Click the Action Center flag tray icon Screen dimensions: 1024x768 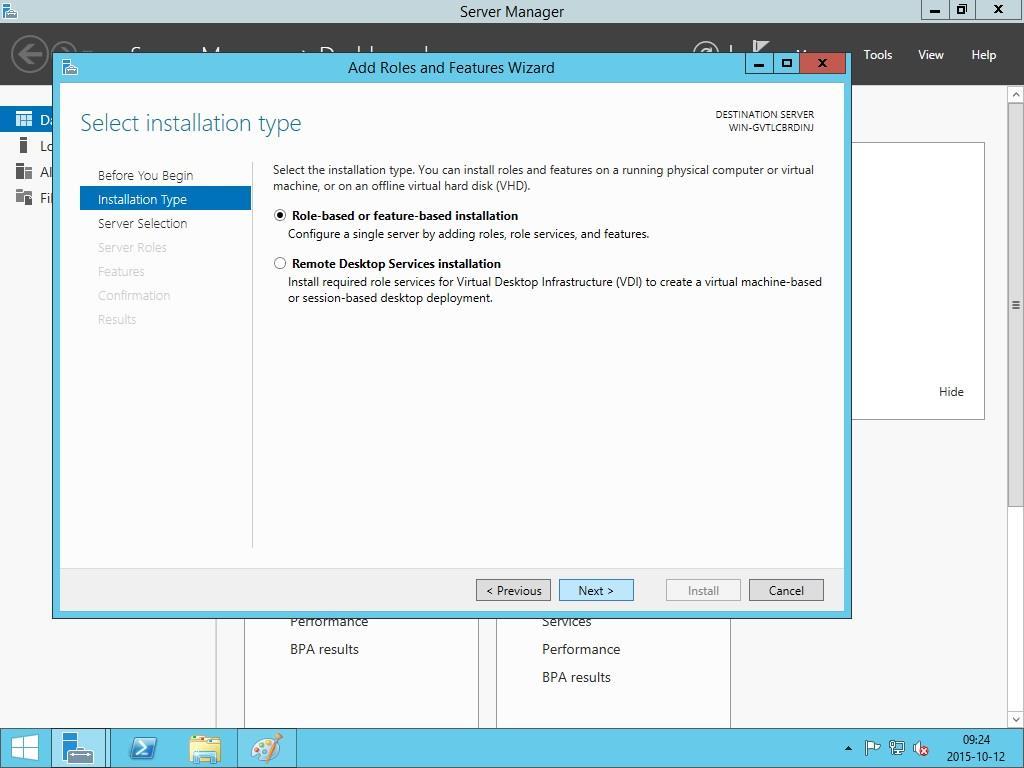(x=872, y=748)
